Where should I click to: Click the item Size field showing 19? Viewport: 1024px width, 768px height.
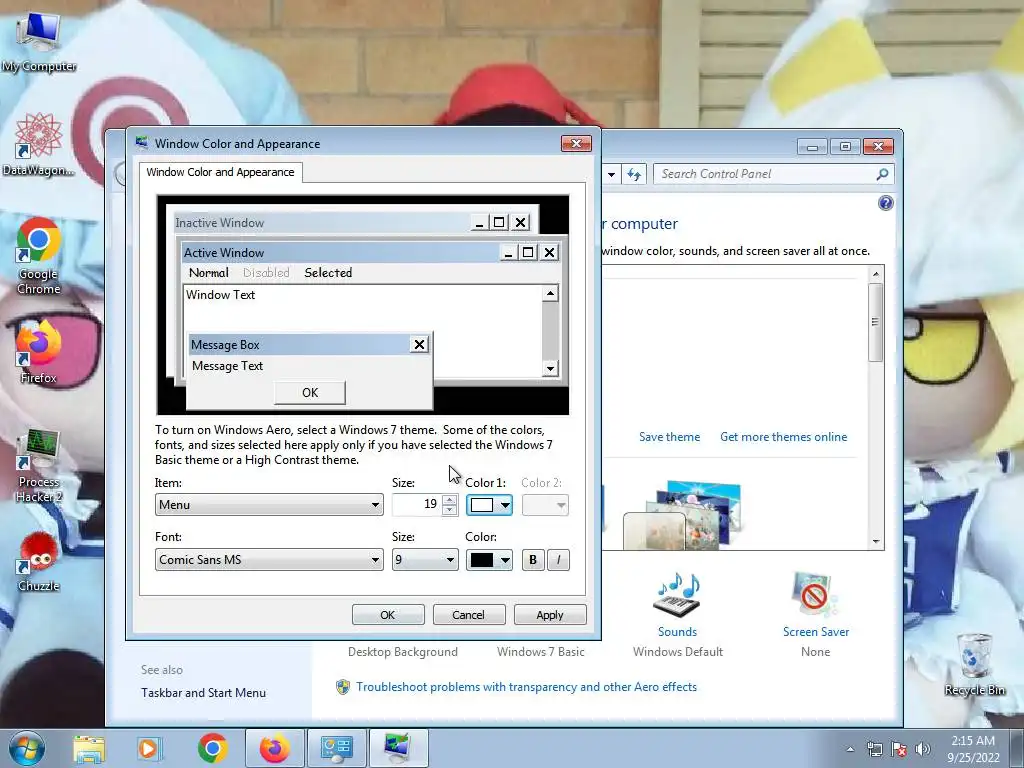417,505
